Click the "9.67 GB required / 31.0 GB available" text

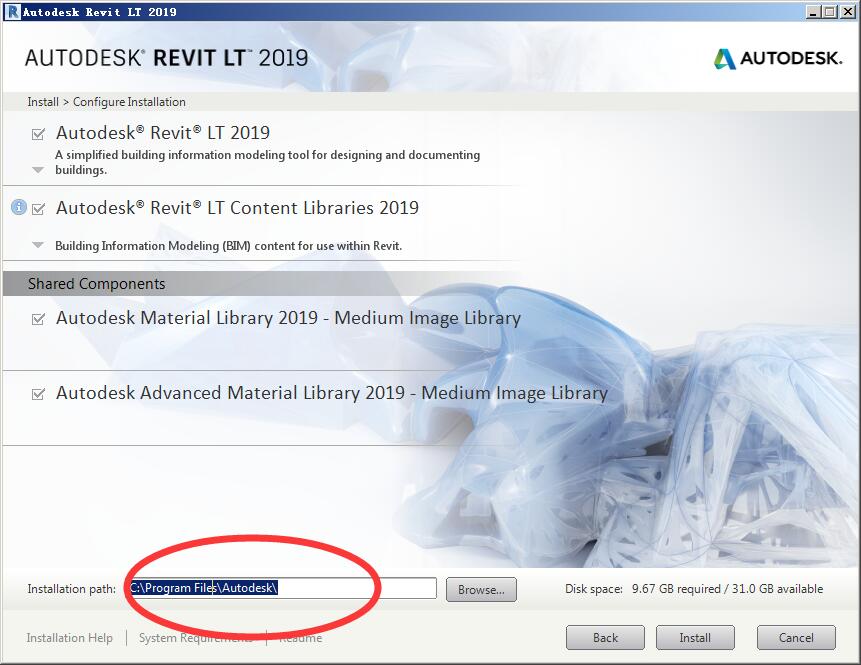(728, 589)
